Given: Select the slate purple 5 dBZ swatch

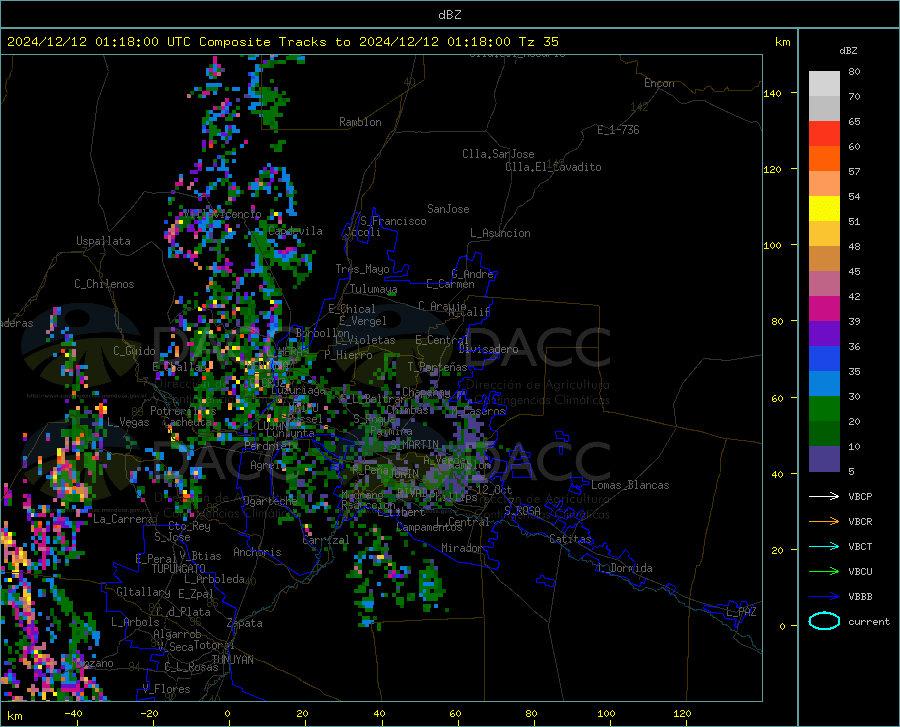Looking at the screenshot, I should pyautogui.click(x=824, y=458).
